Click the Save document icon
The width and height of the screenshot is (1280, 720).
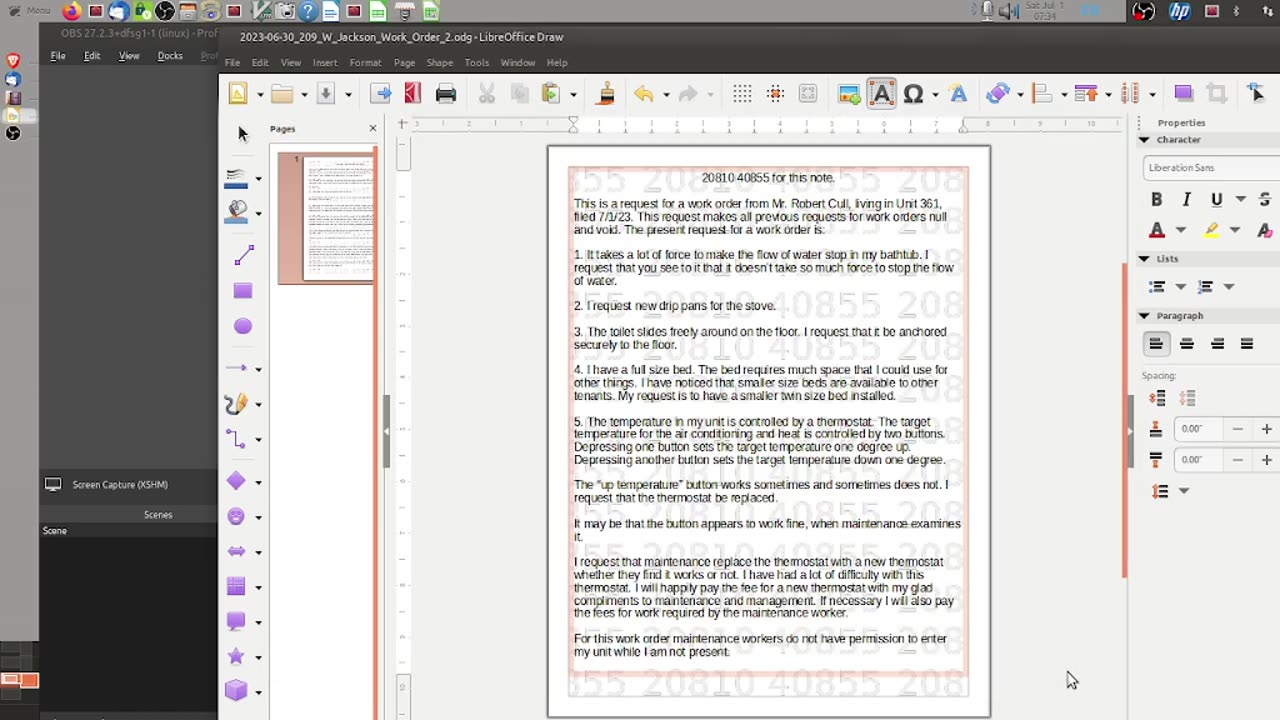[x=325, y=94]
